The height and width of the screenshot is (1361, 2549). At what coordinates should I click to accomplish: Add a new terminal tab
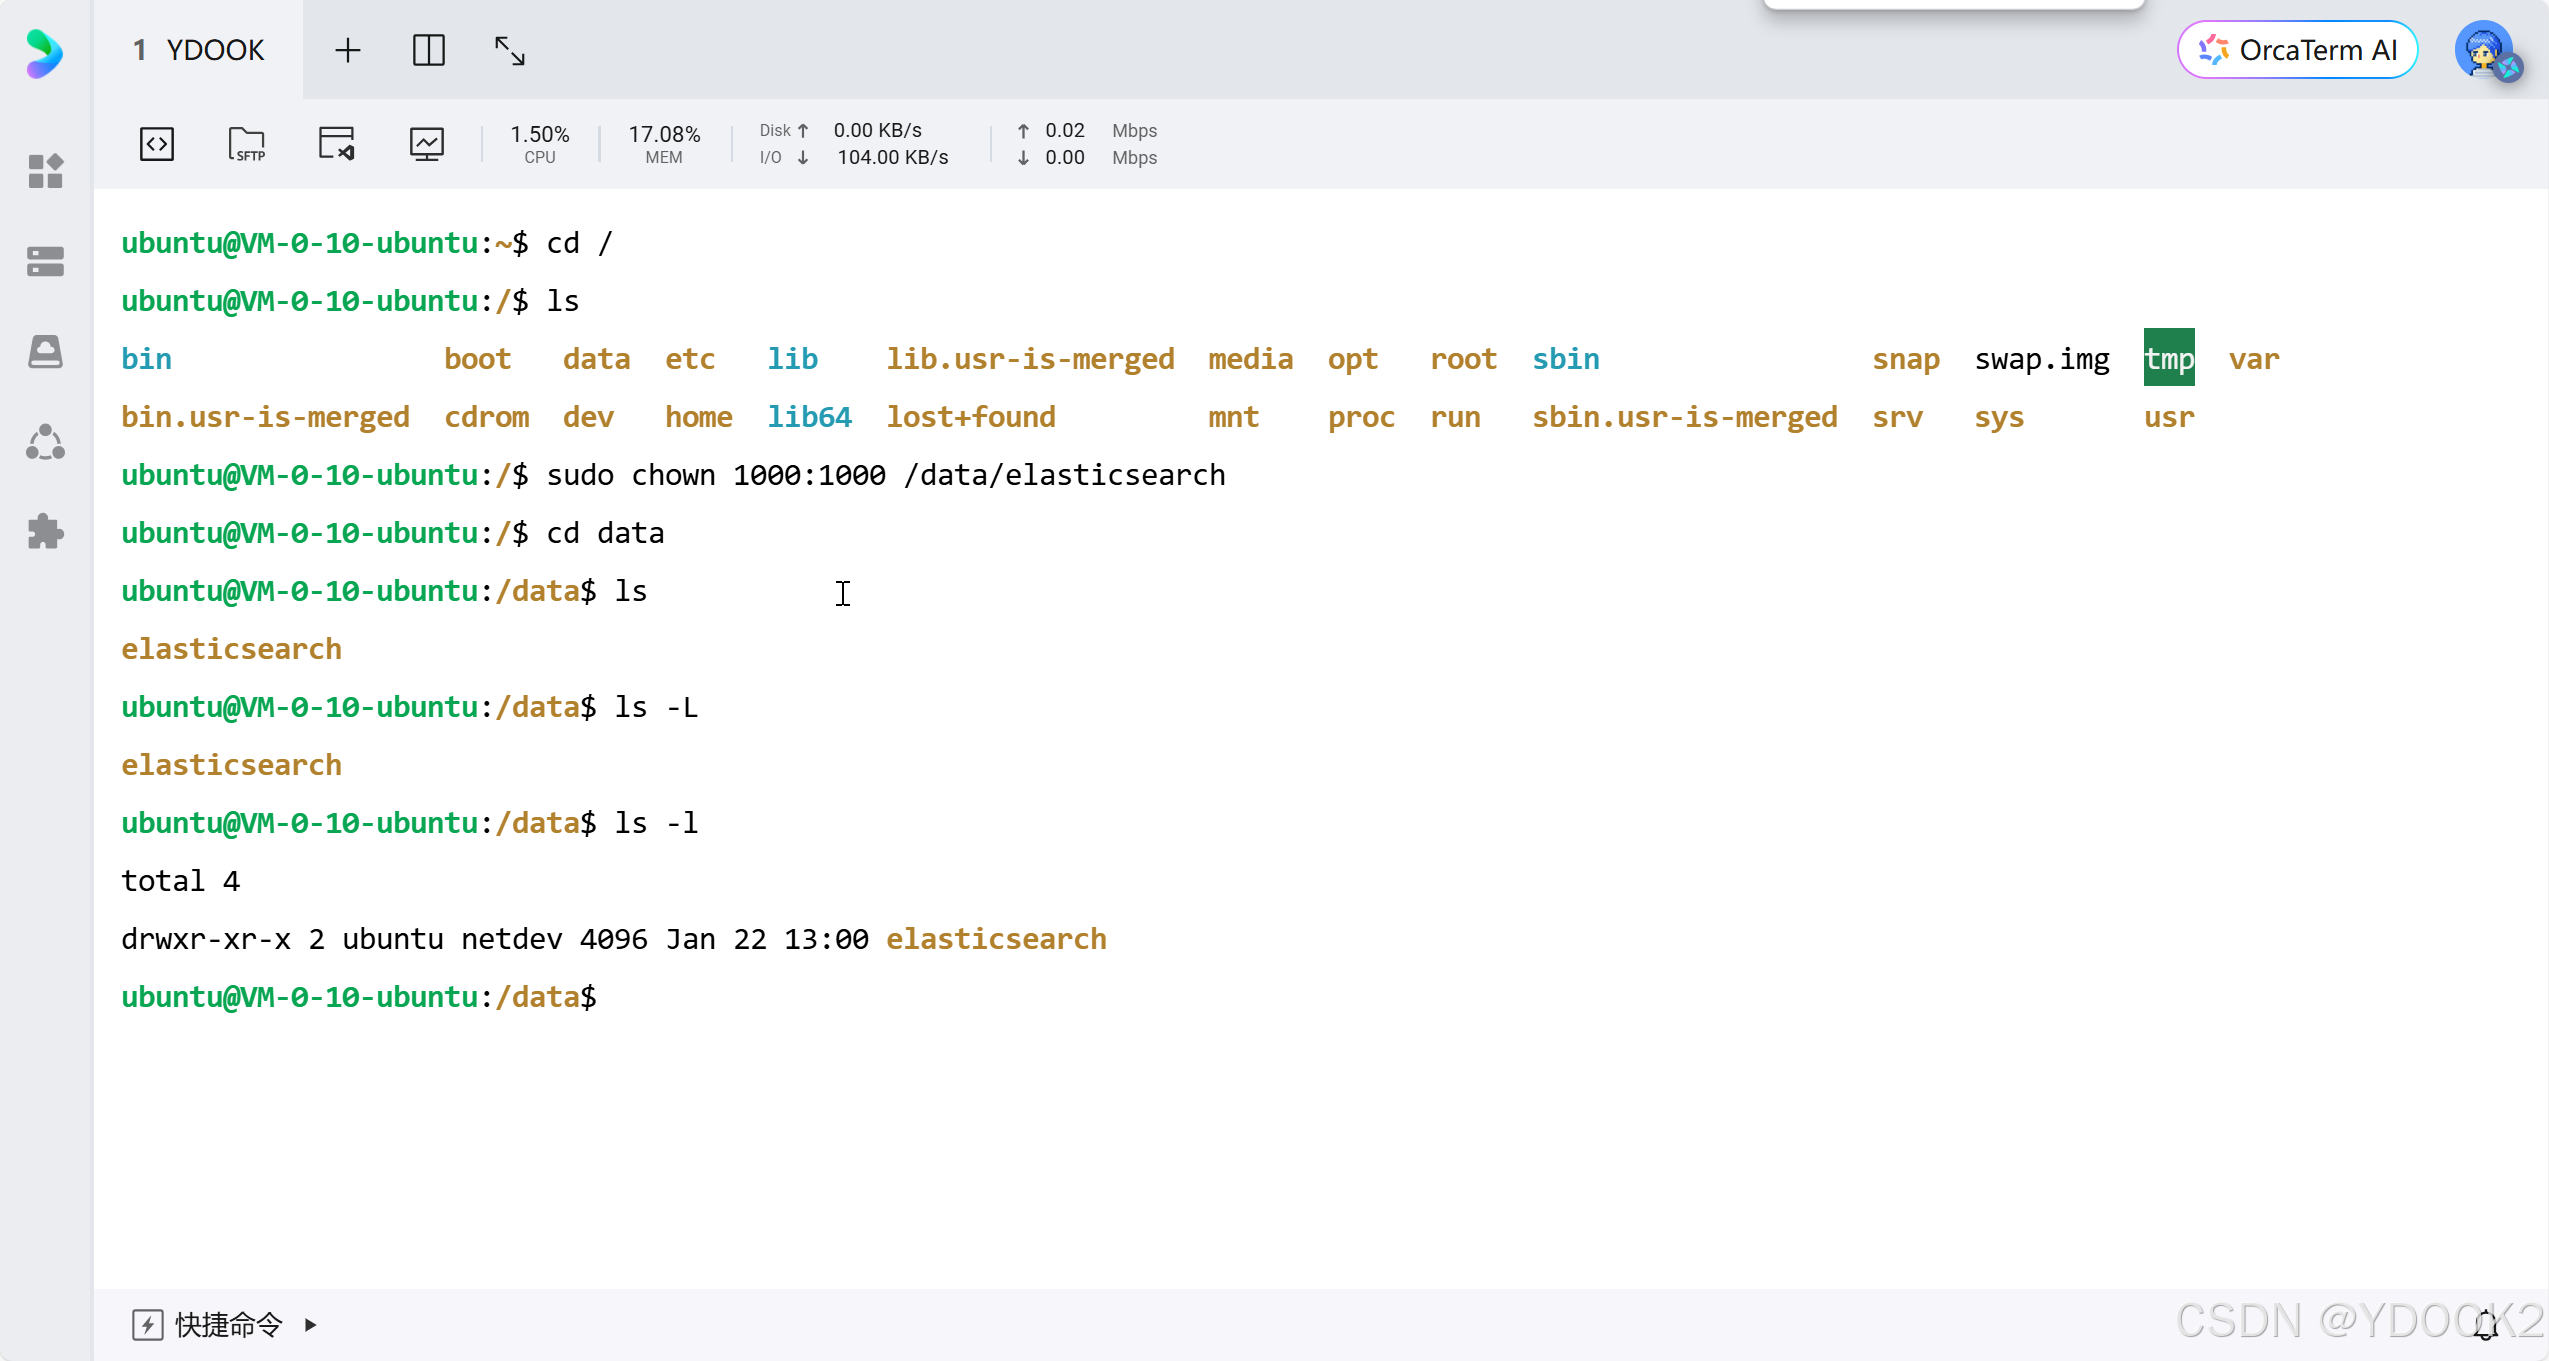(x=347, y=50)
